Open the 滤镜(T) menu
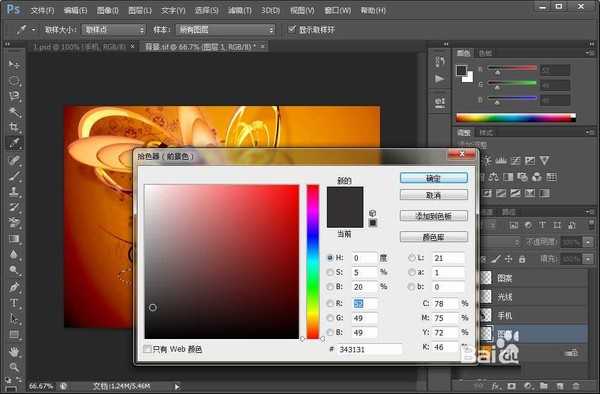The image size is (600, 394). coord(240,10)
